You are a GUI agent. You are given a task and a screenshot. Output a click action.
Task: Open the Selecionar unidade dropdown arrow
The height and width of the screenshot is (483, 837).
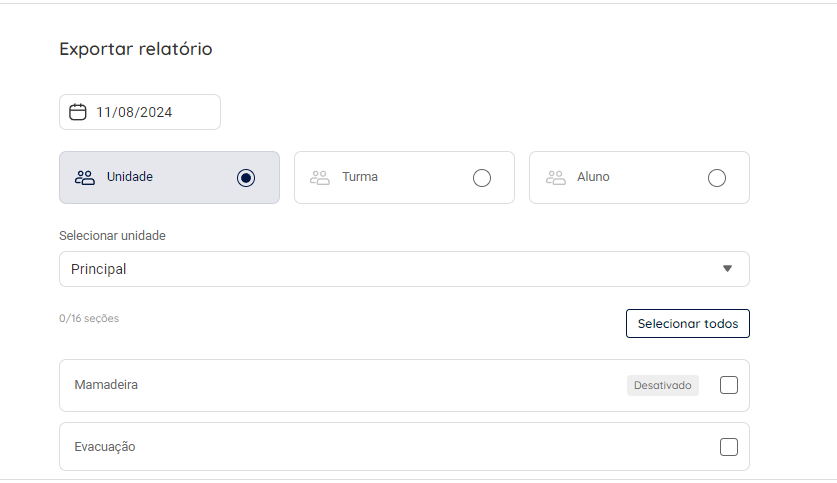coord(727,269)
